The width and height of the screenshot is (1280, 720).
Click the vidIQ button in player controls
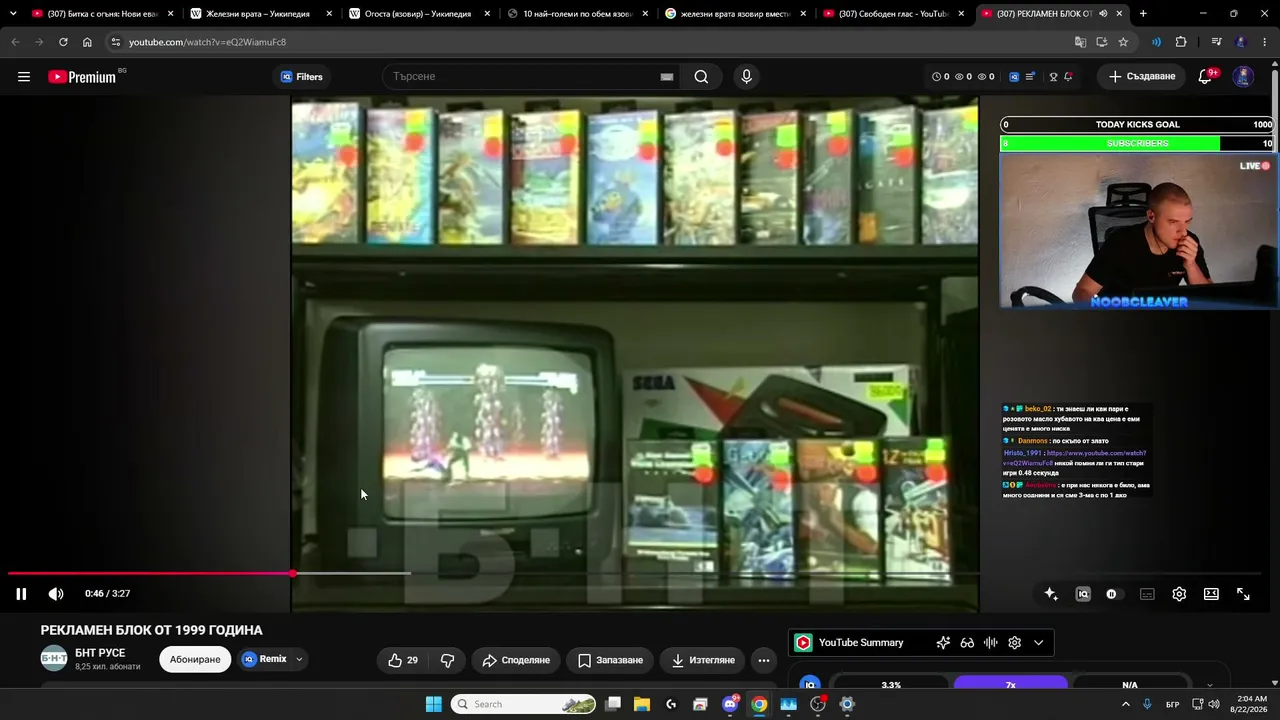tap(1083, 594)
